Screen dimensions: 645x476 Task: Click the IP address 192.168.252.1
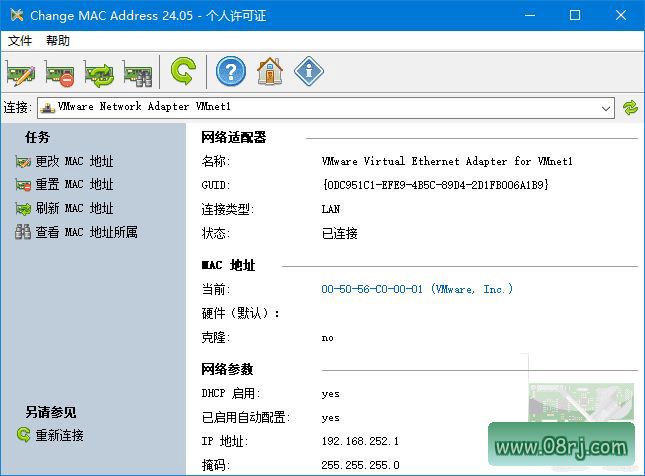360,441
